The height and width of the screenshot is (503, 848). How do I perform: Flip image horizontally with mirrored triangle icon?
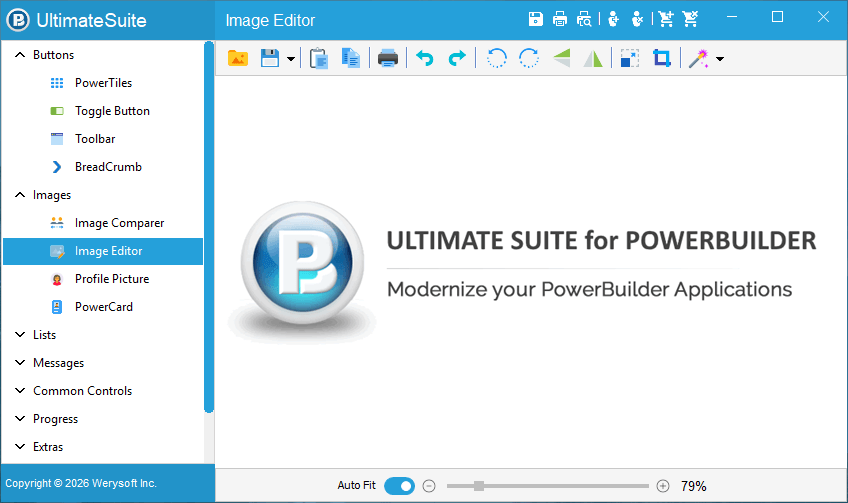pyautogui.click(x=593, y=58)
